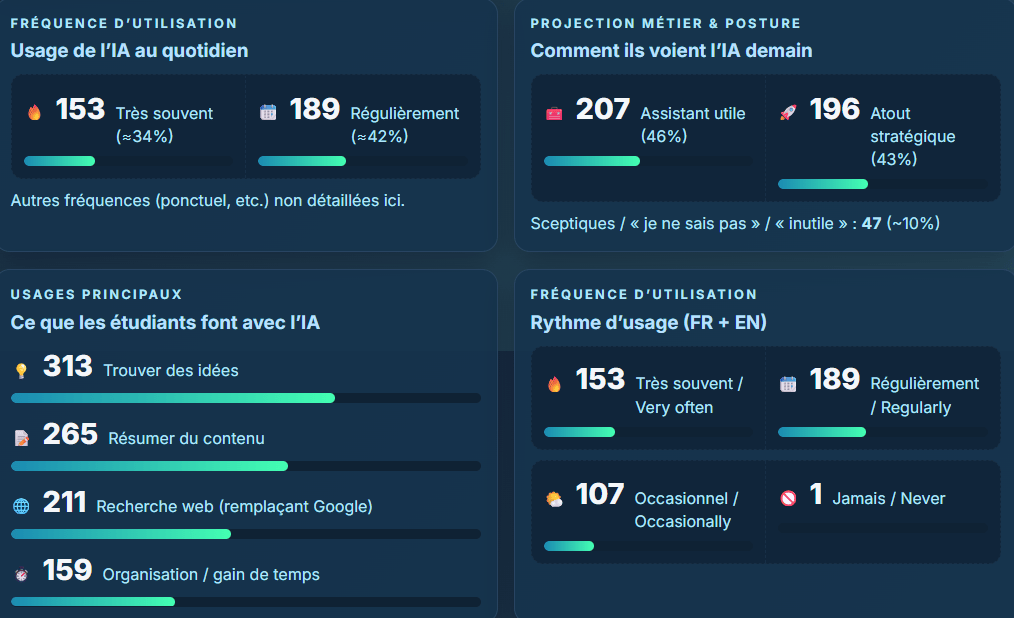Click the briefcase icon next to Assistant utile
1014x618 pixels.
click(x=554, y=113)
